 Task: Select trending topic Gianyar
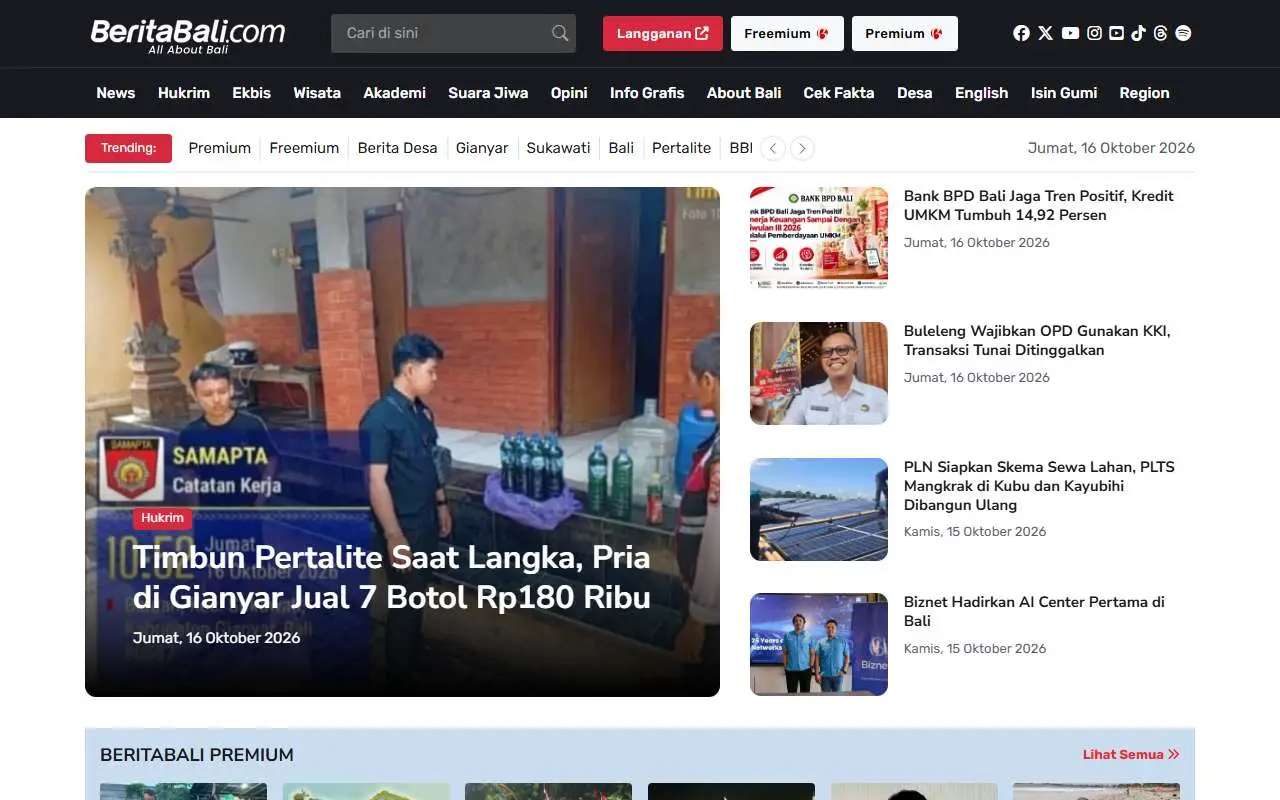point(482,148)
